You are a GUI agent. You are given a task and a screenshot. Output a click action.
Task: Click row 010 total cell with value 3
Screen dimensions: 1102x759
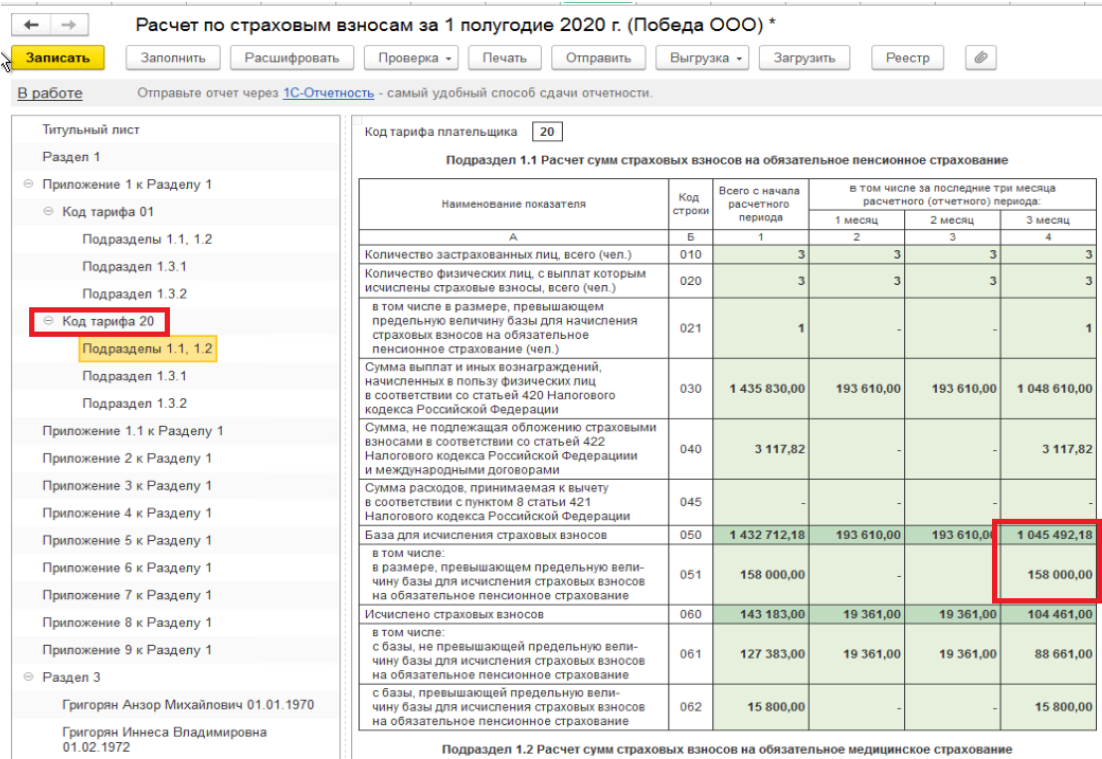pyautogui.click(x=761, y=254)
